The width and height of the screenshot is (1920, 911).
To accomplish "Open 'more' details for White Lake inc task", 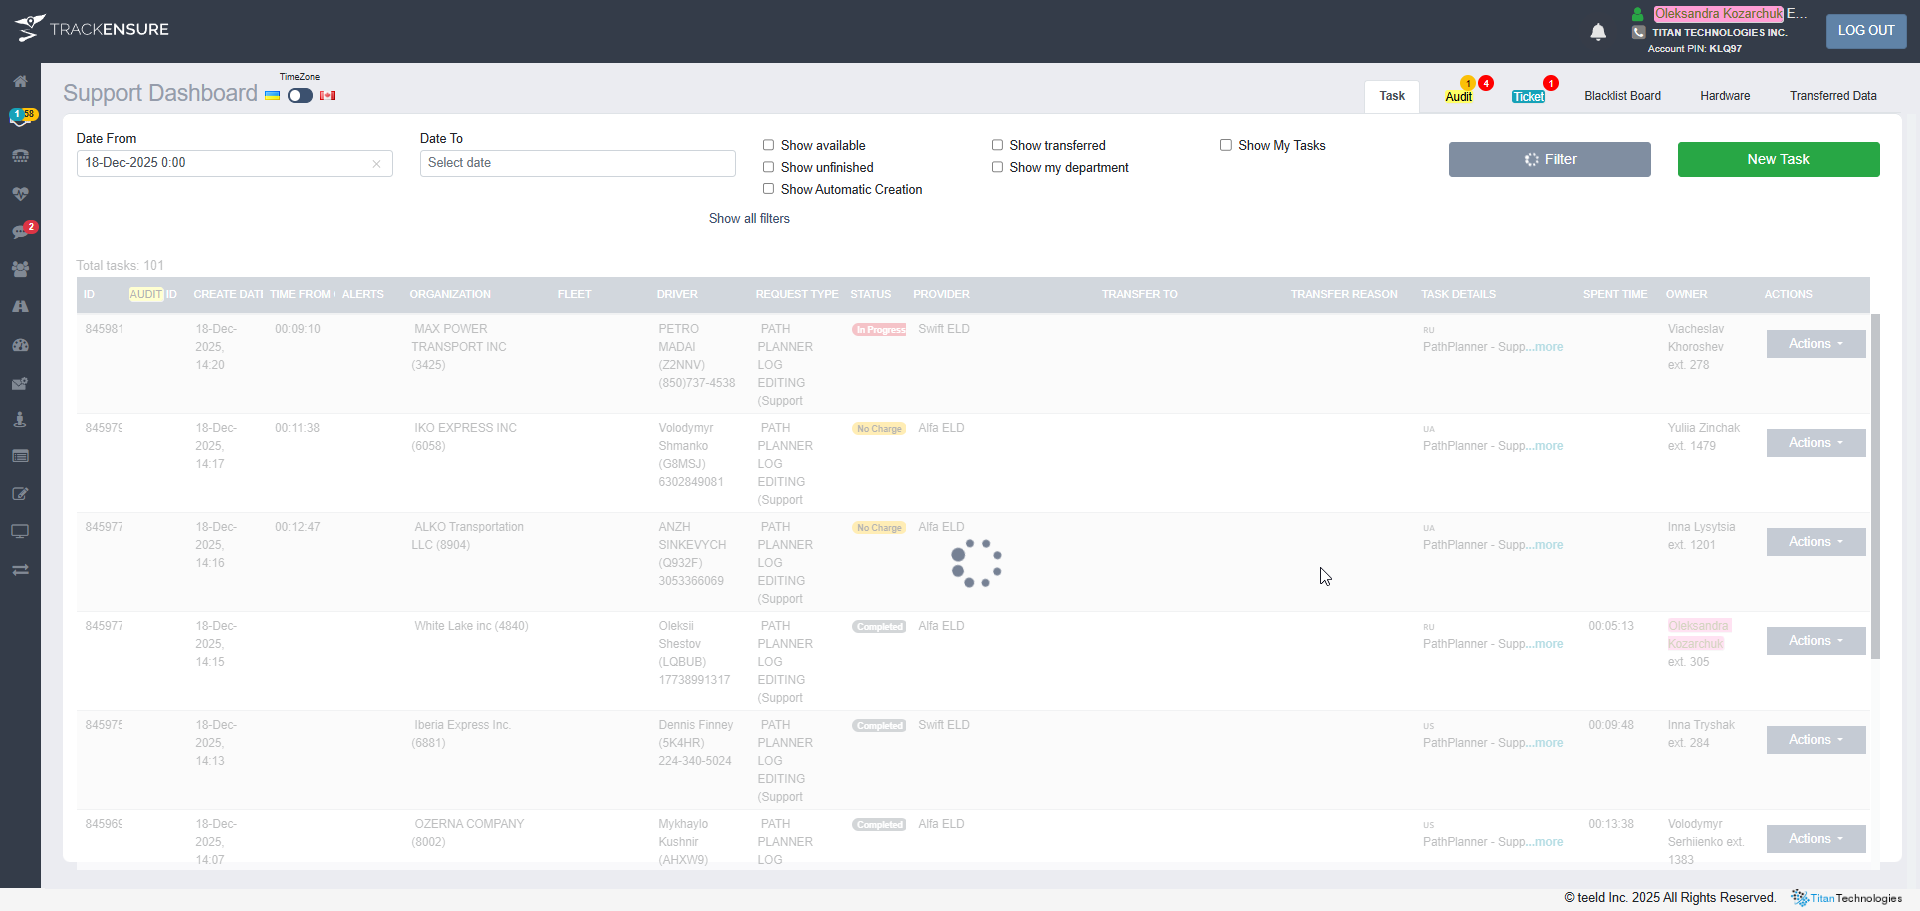I will tap(1549, 644).
